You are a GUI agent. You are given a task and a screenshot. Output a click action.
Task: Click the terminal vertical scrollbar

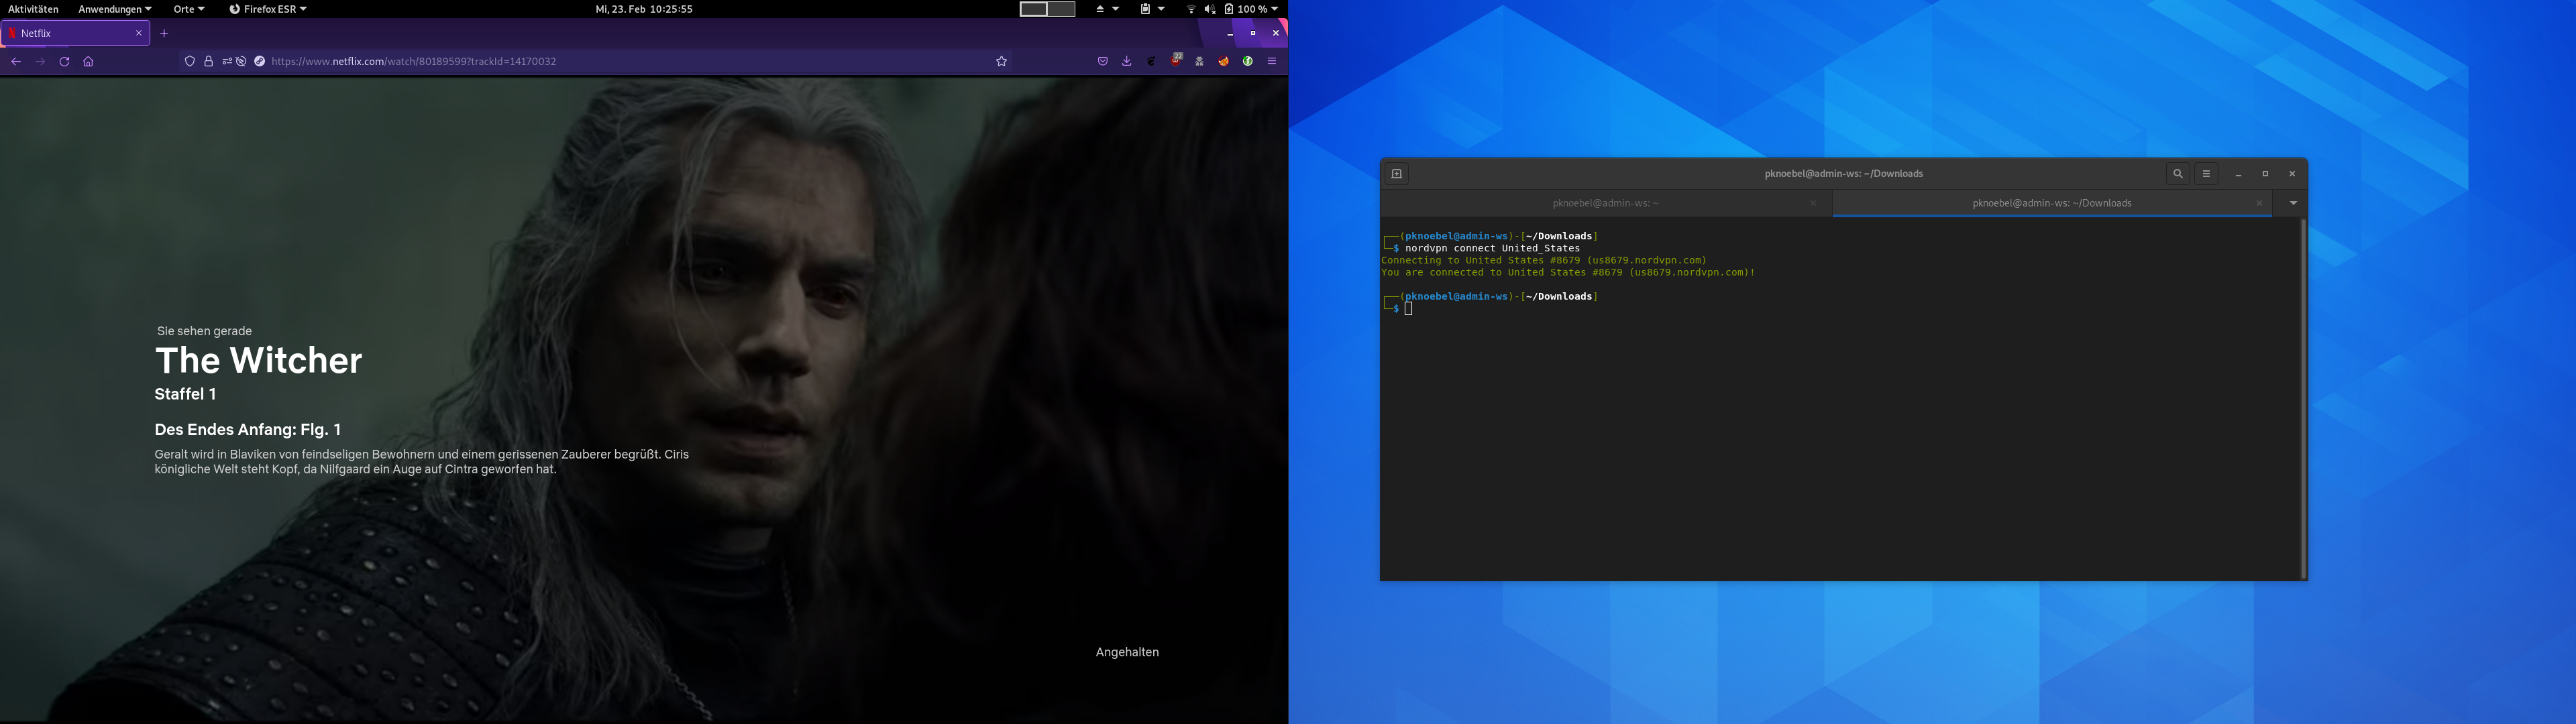coord(2303,398)
